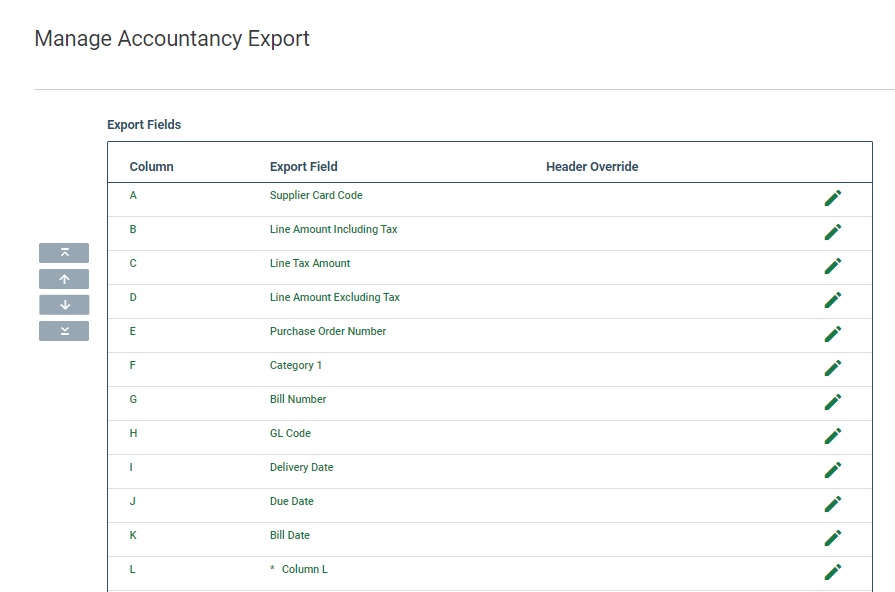The width and height of the screenshot is (895, 592).
Task: Open editor for Line Amount Excluding Tax
Action: [832, 300]
